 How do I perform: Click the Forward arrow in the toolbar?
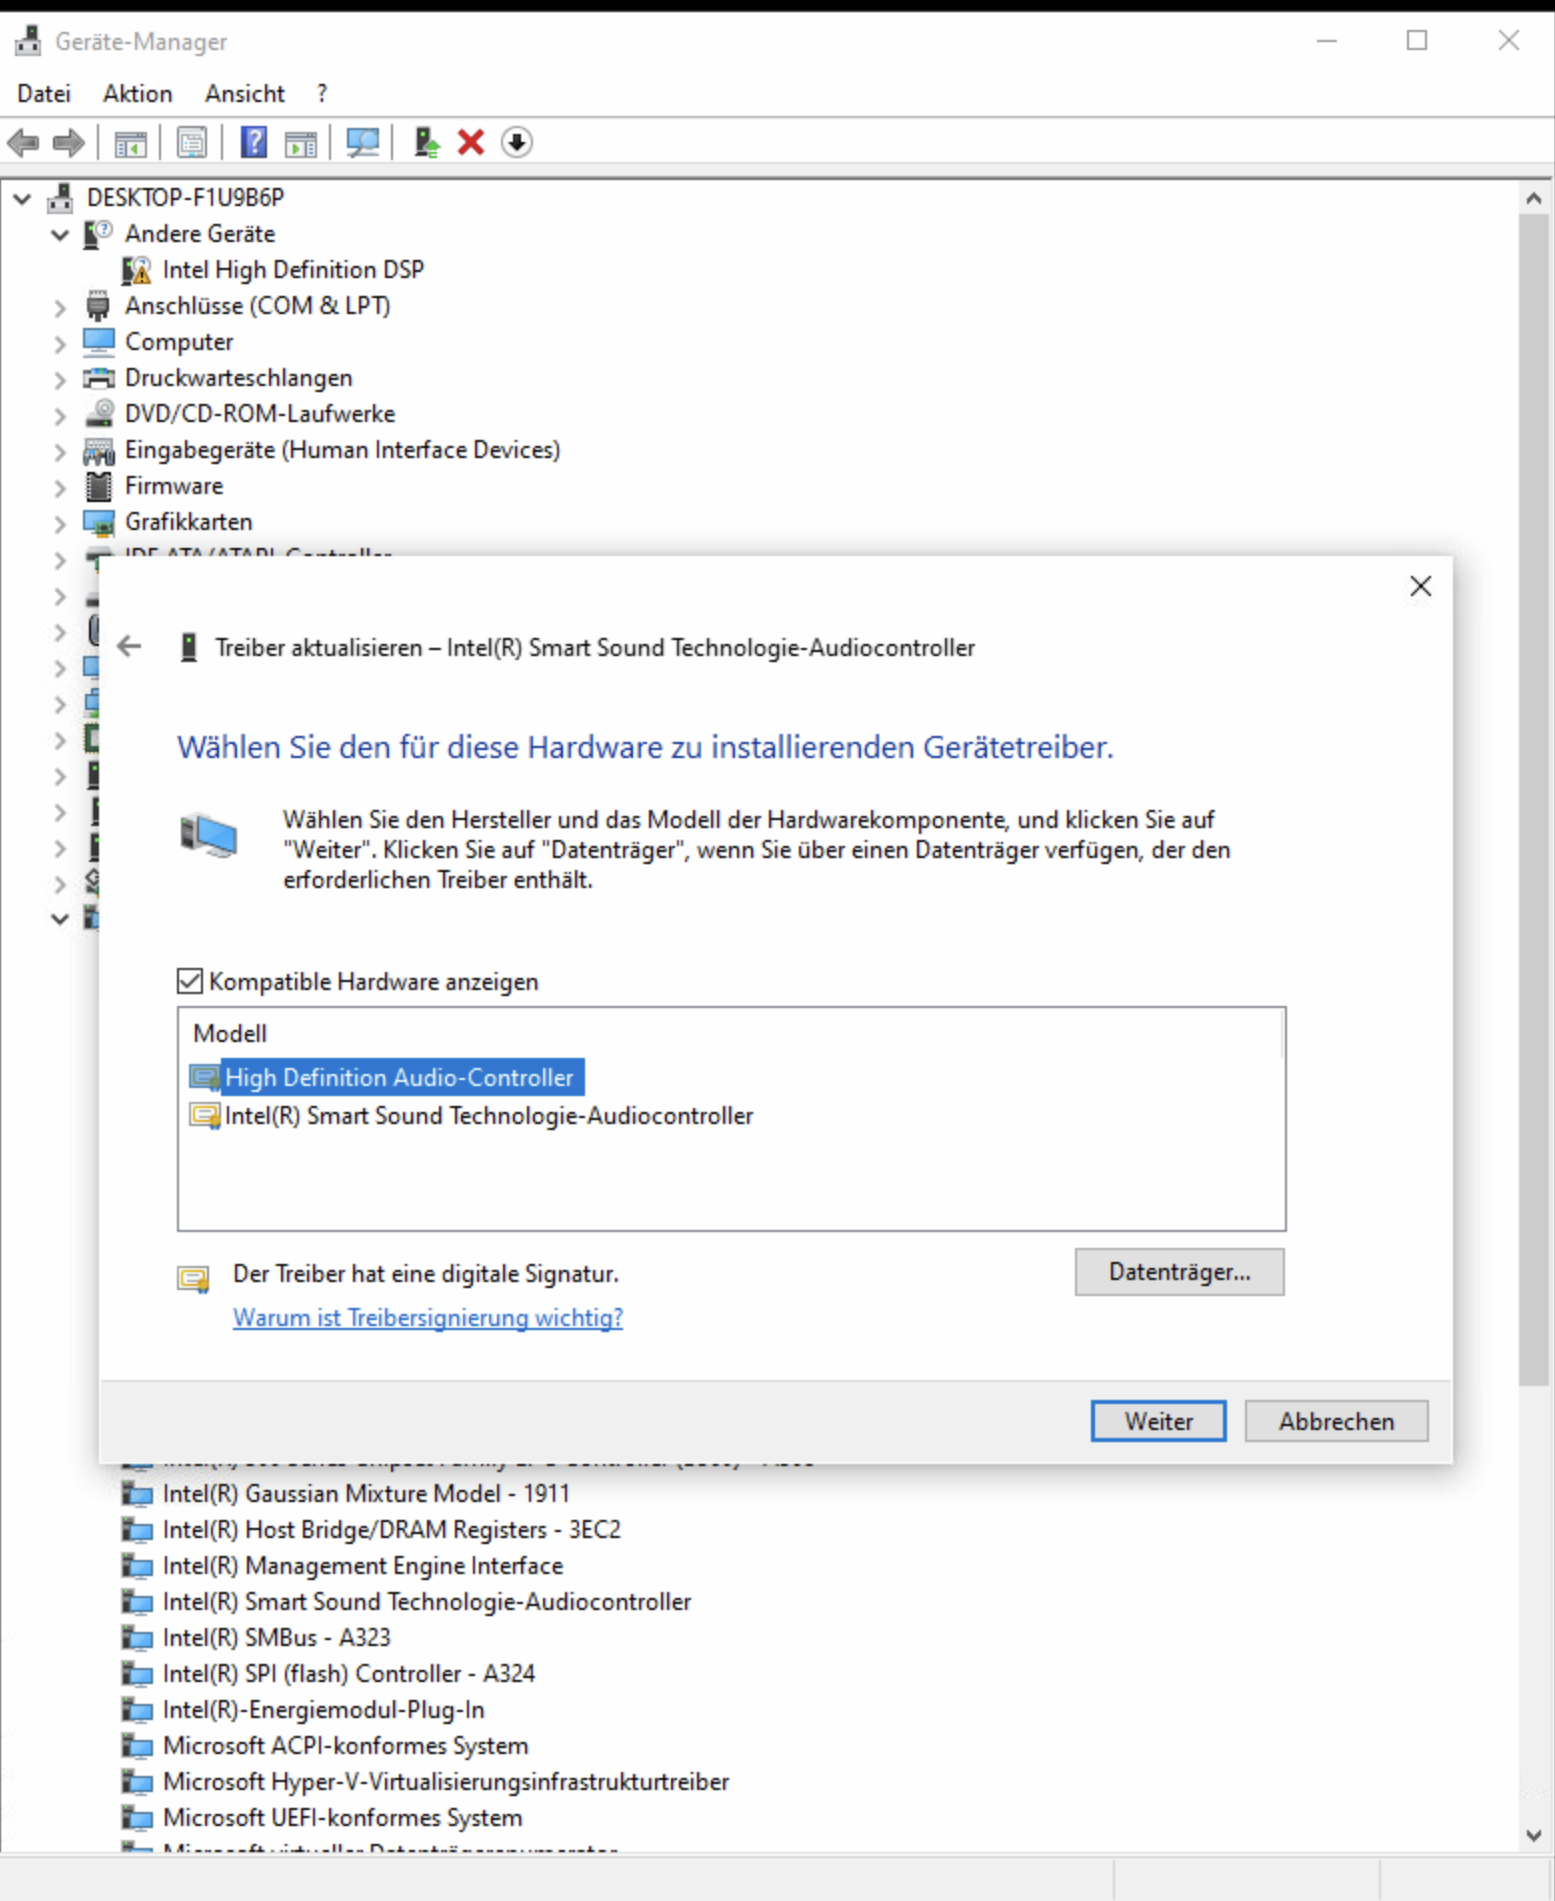68,143
